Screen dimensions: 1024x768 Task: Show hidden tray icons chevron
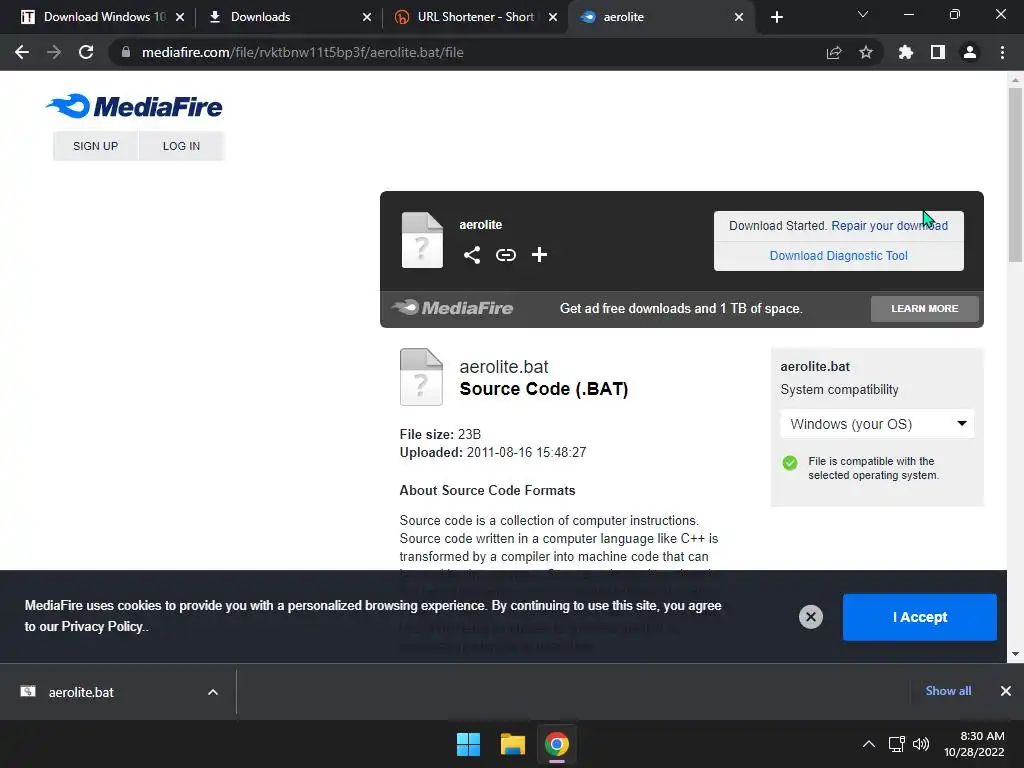point(869,744)
